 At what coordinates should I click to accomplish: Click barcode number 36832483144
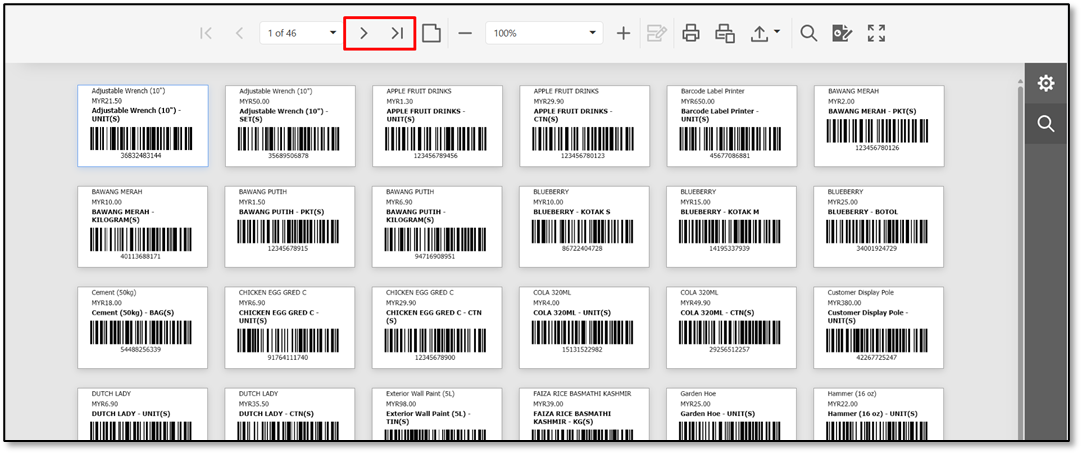click(141, 155)
